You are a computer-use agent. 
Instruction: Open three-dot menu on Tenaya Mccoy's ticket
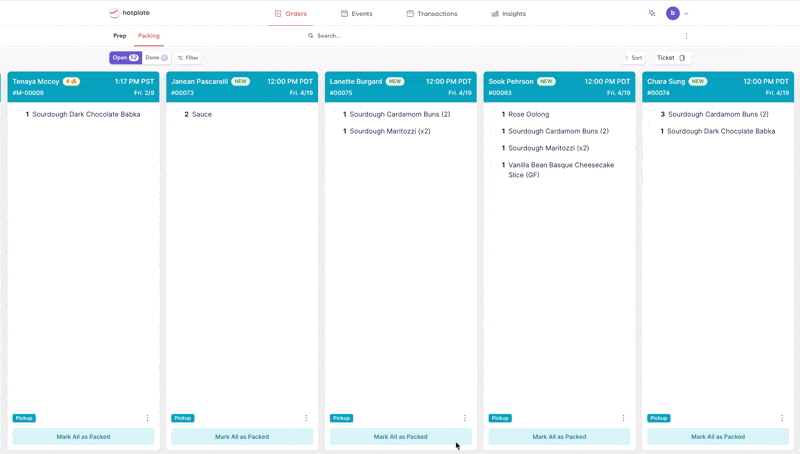pyautogui.click(x=148, y=418)
